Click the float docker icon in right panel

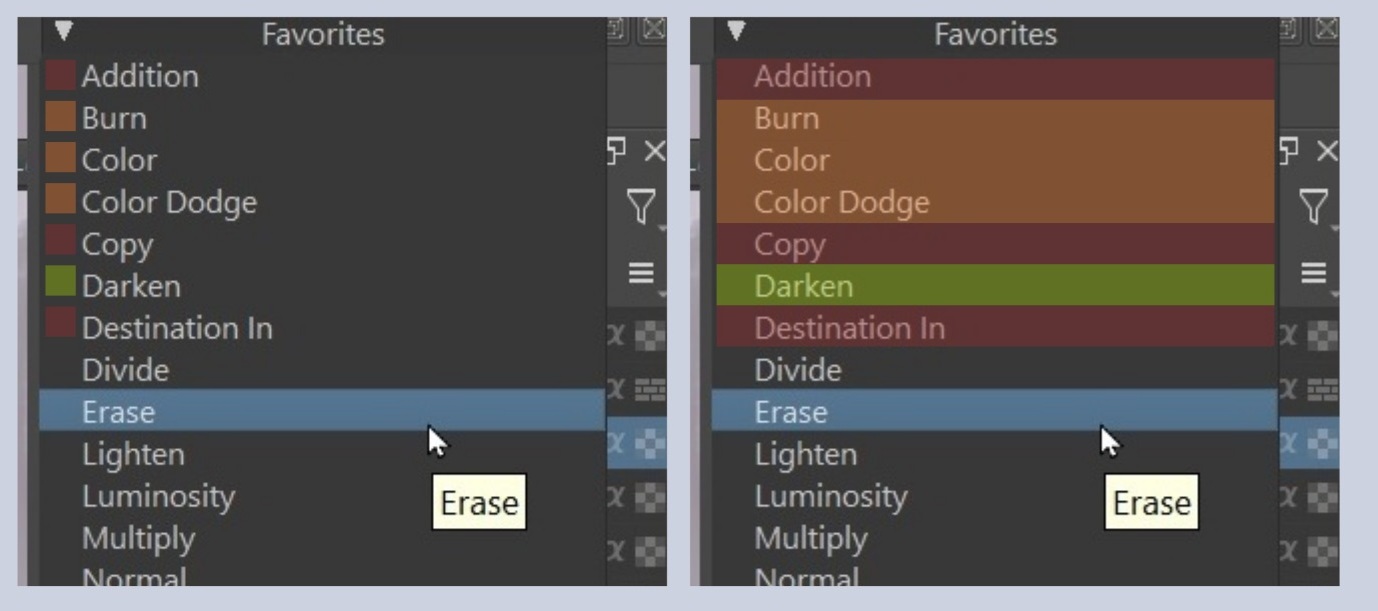[1288, 152]
